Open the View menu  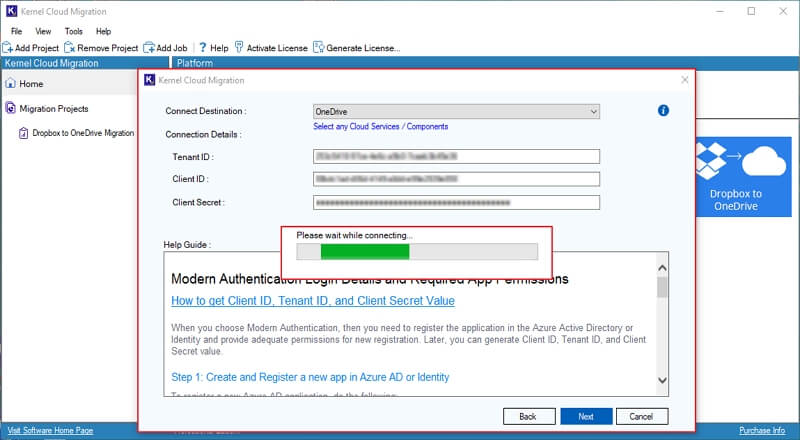point(43,31)
